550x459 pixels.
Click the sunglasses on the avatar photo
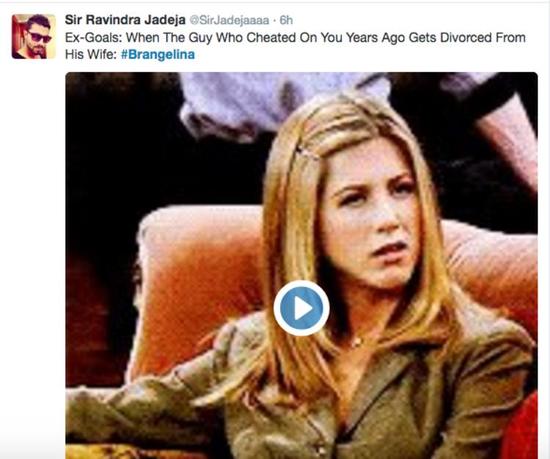pyautogui.click(x=40, y=36)
